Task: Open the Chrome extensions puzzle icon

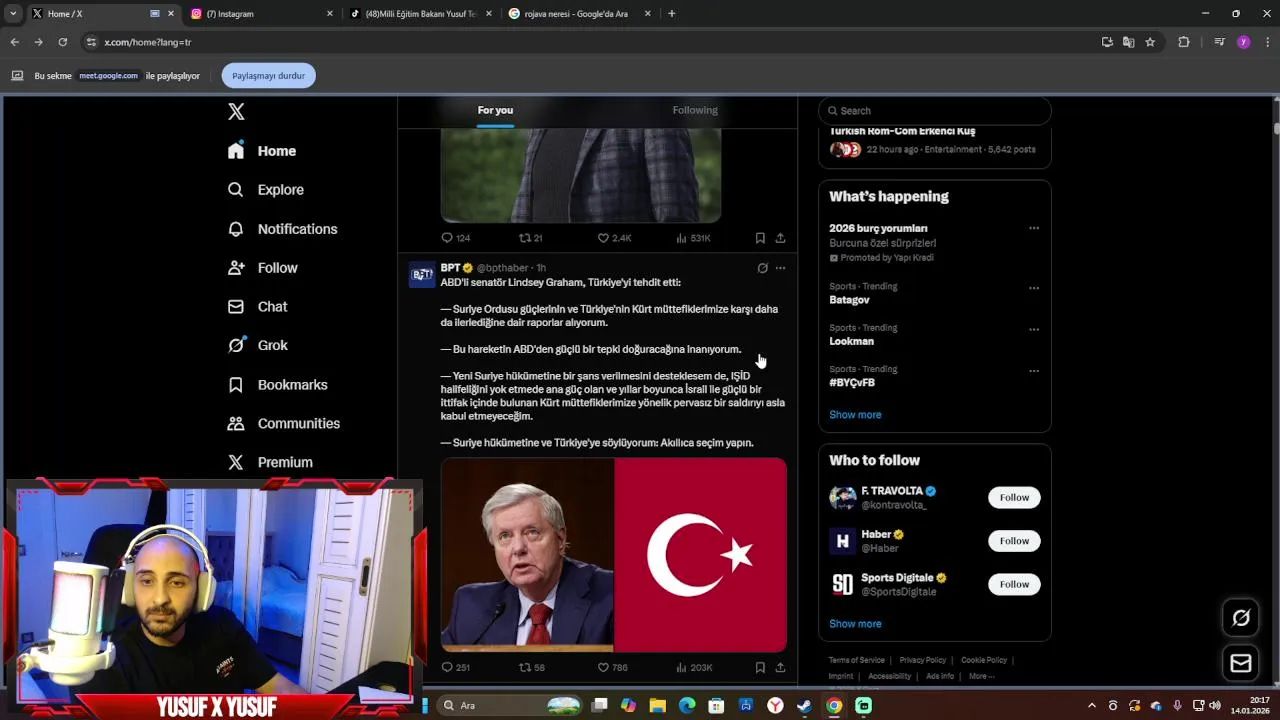Action: point(1184,42)
